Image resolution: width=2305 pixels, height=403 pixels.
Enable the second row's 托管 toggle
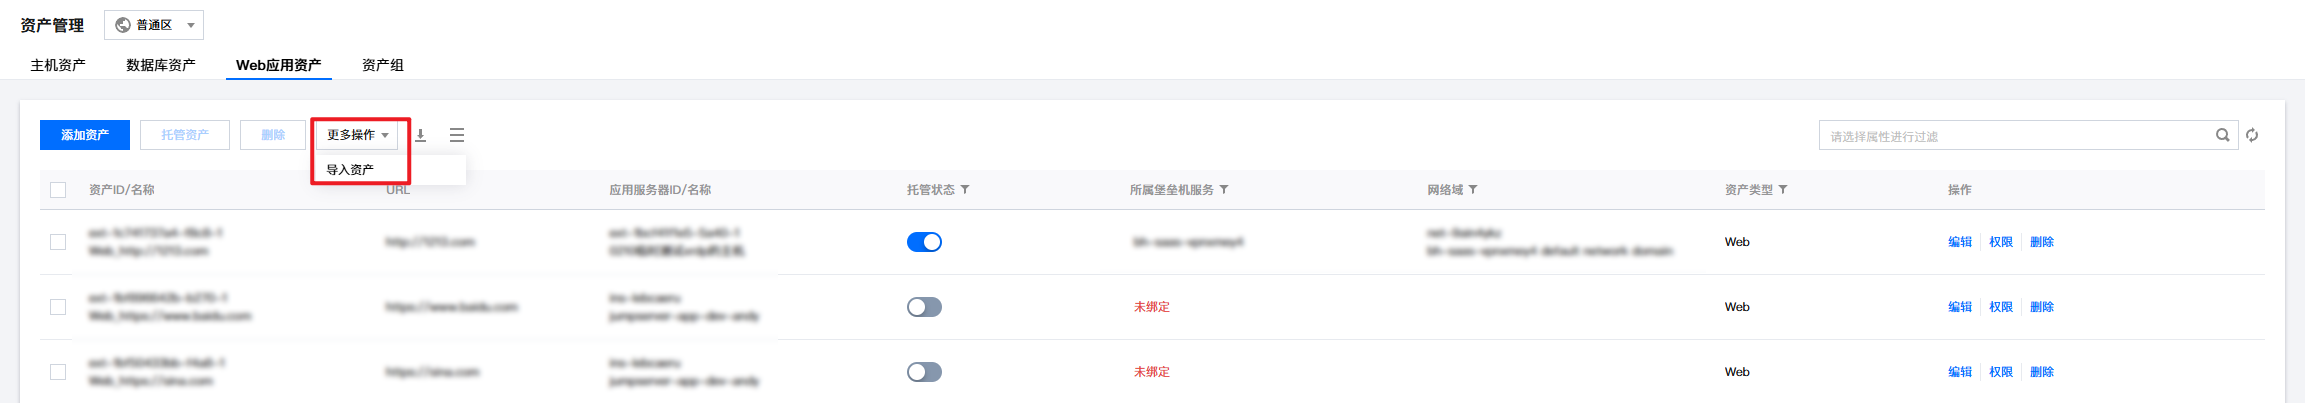tap(924, 307)
